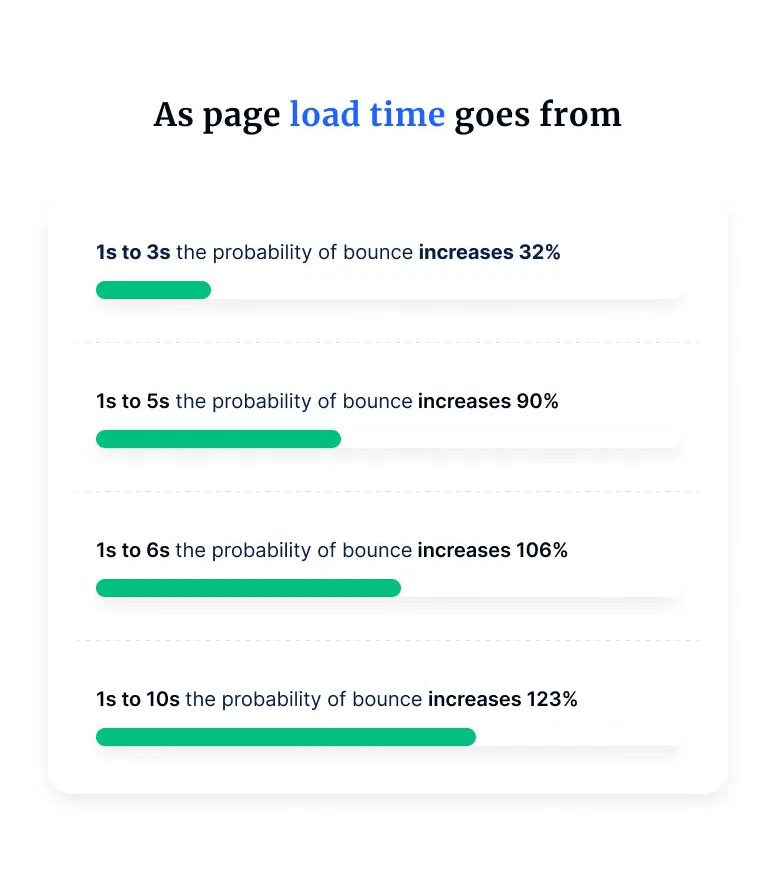Click the "goes from" words in the heading

[537, 115]
